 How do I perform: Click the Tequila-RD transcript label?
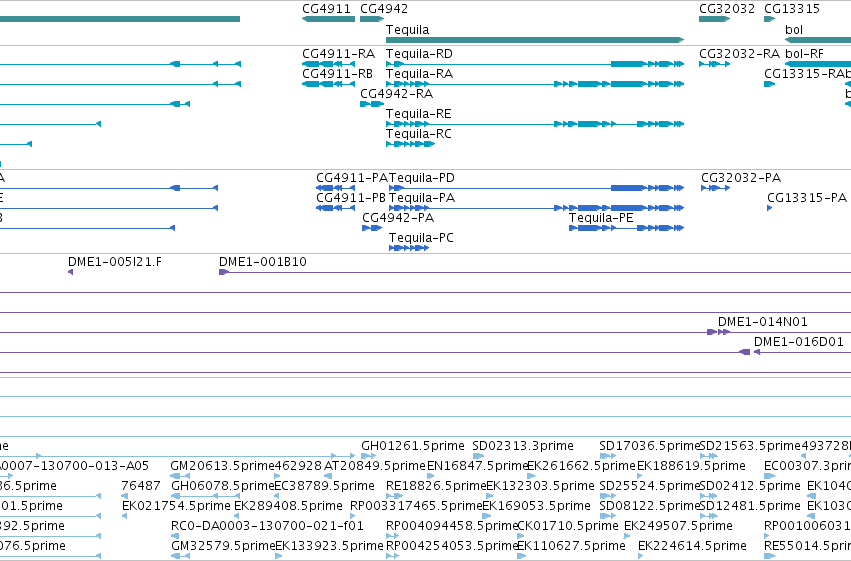419,54
